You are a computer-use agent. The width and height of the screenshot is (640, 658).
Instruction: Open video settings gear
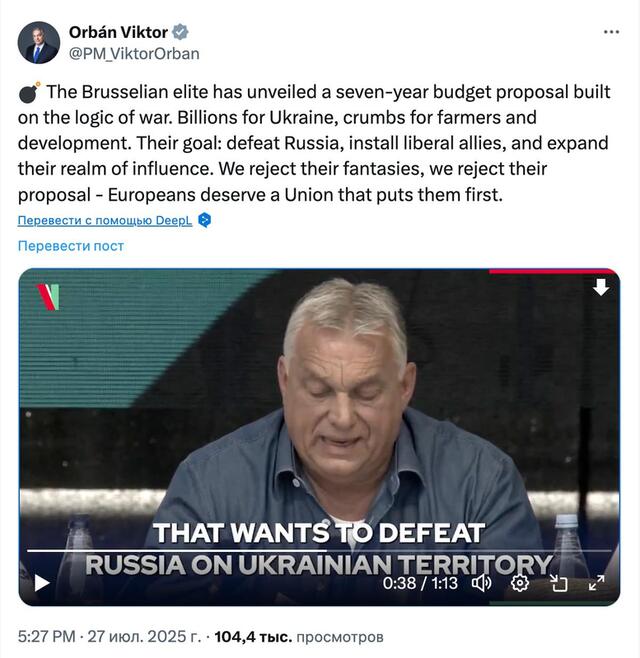(520, 582)
